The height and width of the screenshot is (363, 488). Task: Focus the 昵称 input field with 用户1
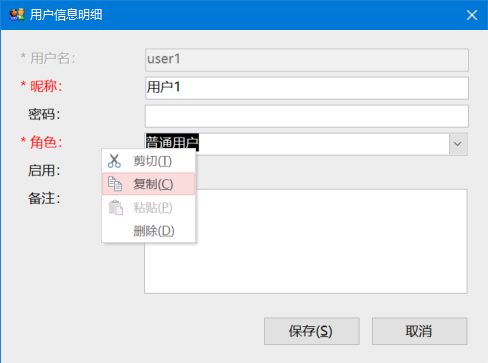307,88
